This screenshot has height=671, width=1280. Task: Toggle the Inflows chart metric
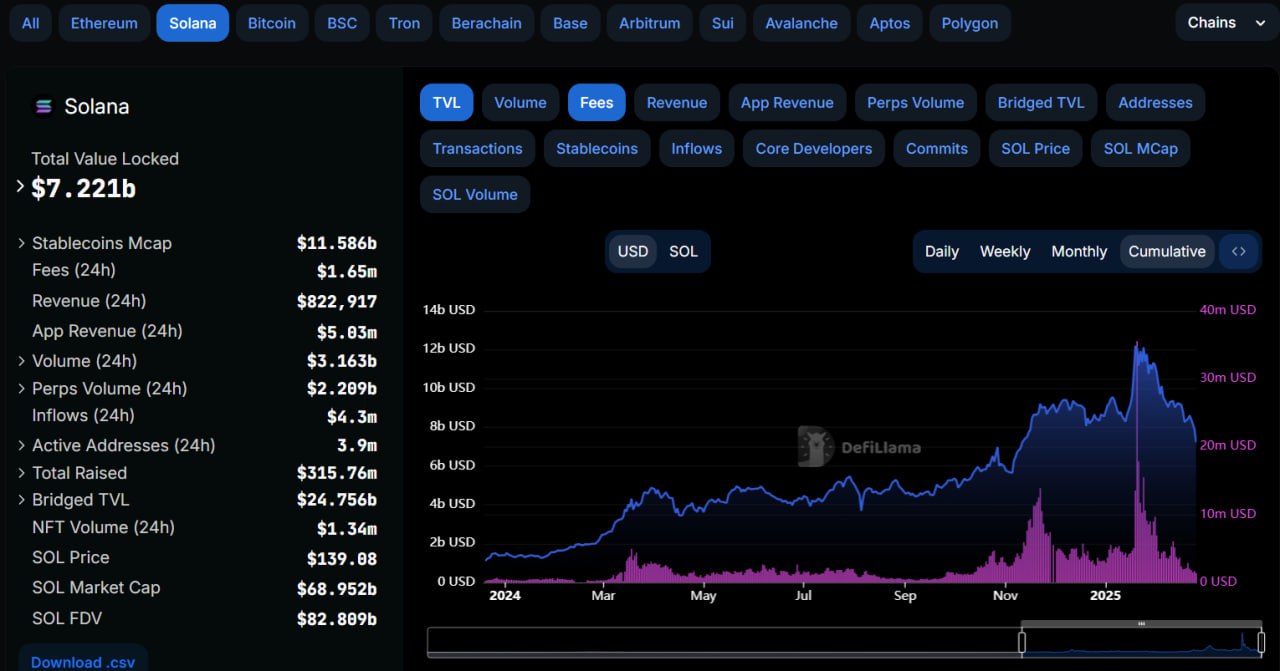[x=697, y=149]
